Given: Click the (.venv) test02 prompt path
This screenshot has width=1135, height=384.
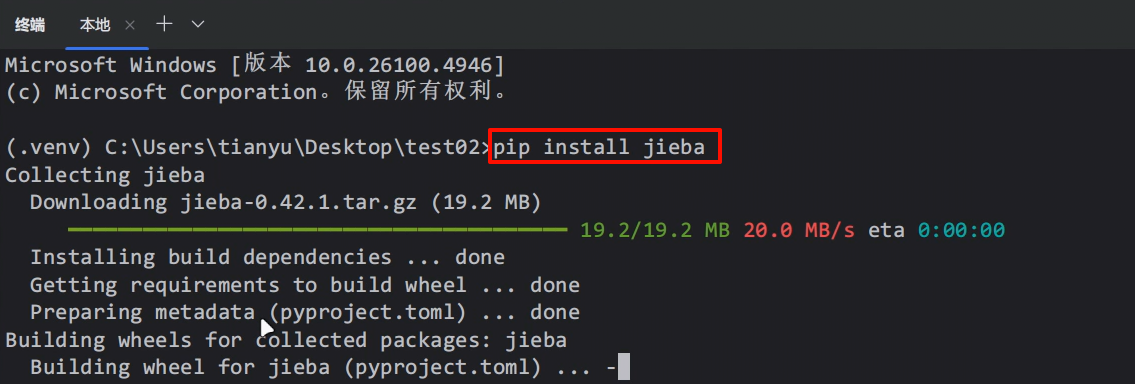Looking at the screenshot, I should point(248,147).
